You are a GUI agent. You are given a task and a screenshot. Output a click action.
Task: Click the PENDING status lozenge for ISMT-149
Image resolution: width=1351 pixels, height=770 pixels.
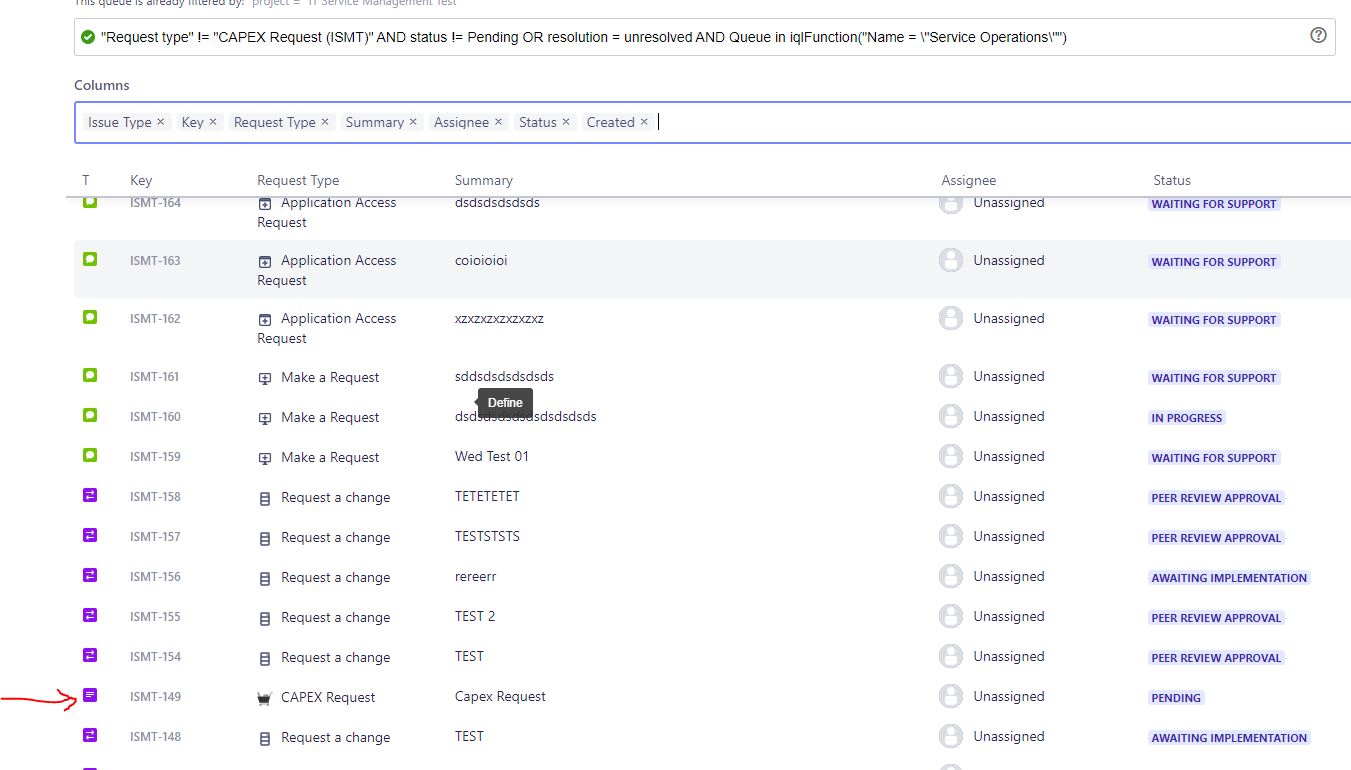click(1176, 697)
